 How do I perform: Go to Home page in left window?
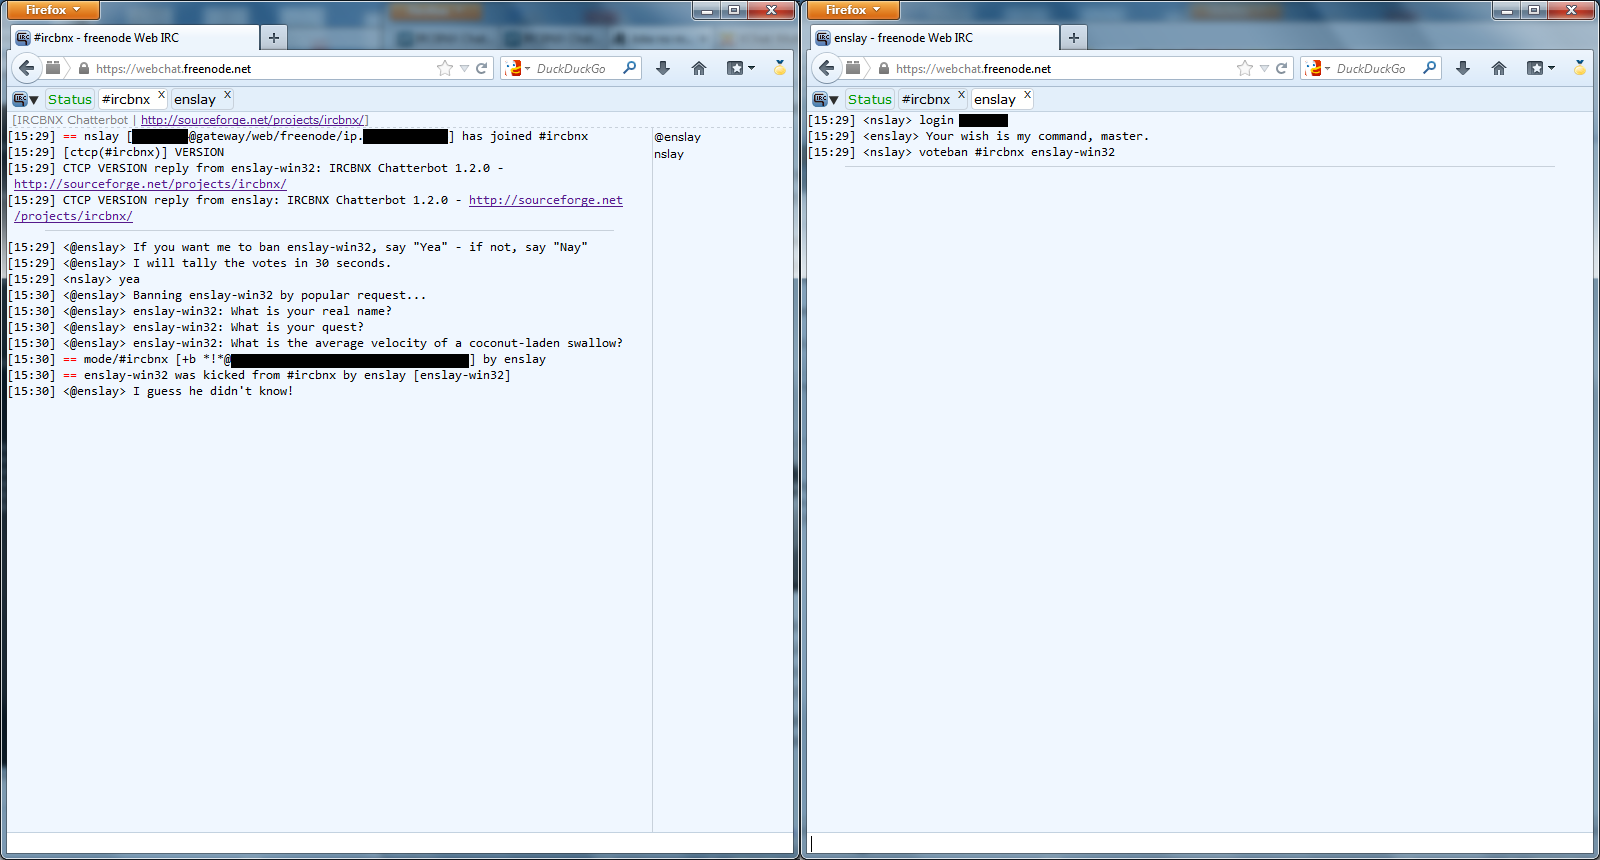(x=699, y=68)
